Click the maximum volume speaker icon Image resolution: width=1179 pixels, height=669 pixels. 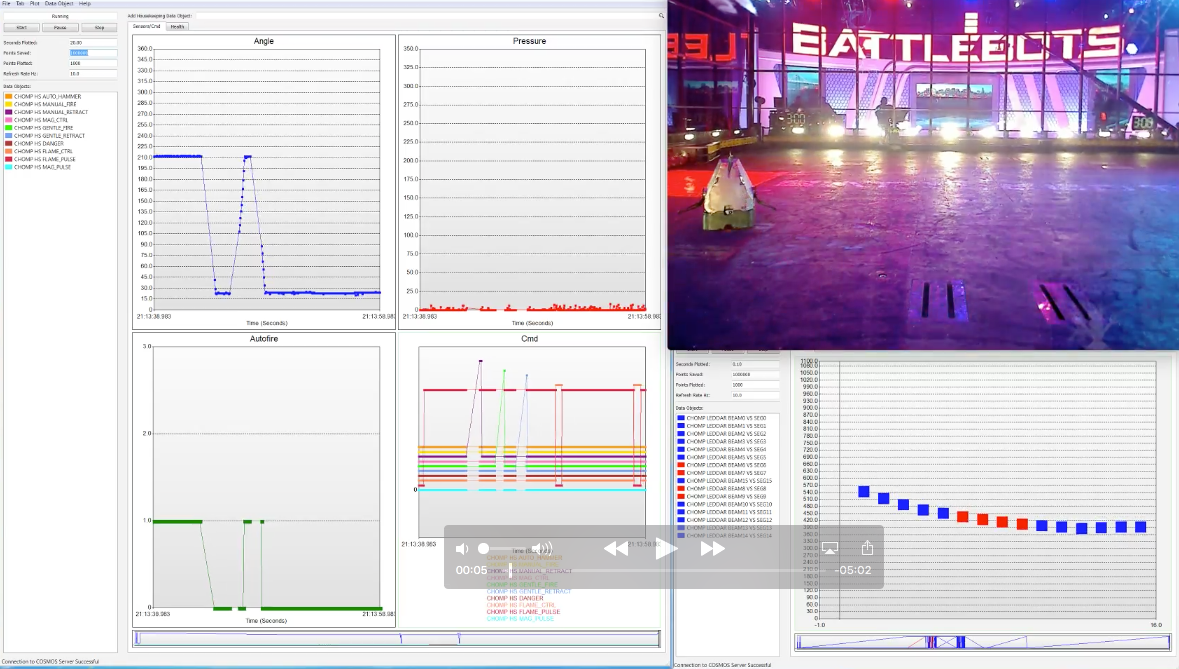click(541, 549)
